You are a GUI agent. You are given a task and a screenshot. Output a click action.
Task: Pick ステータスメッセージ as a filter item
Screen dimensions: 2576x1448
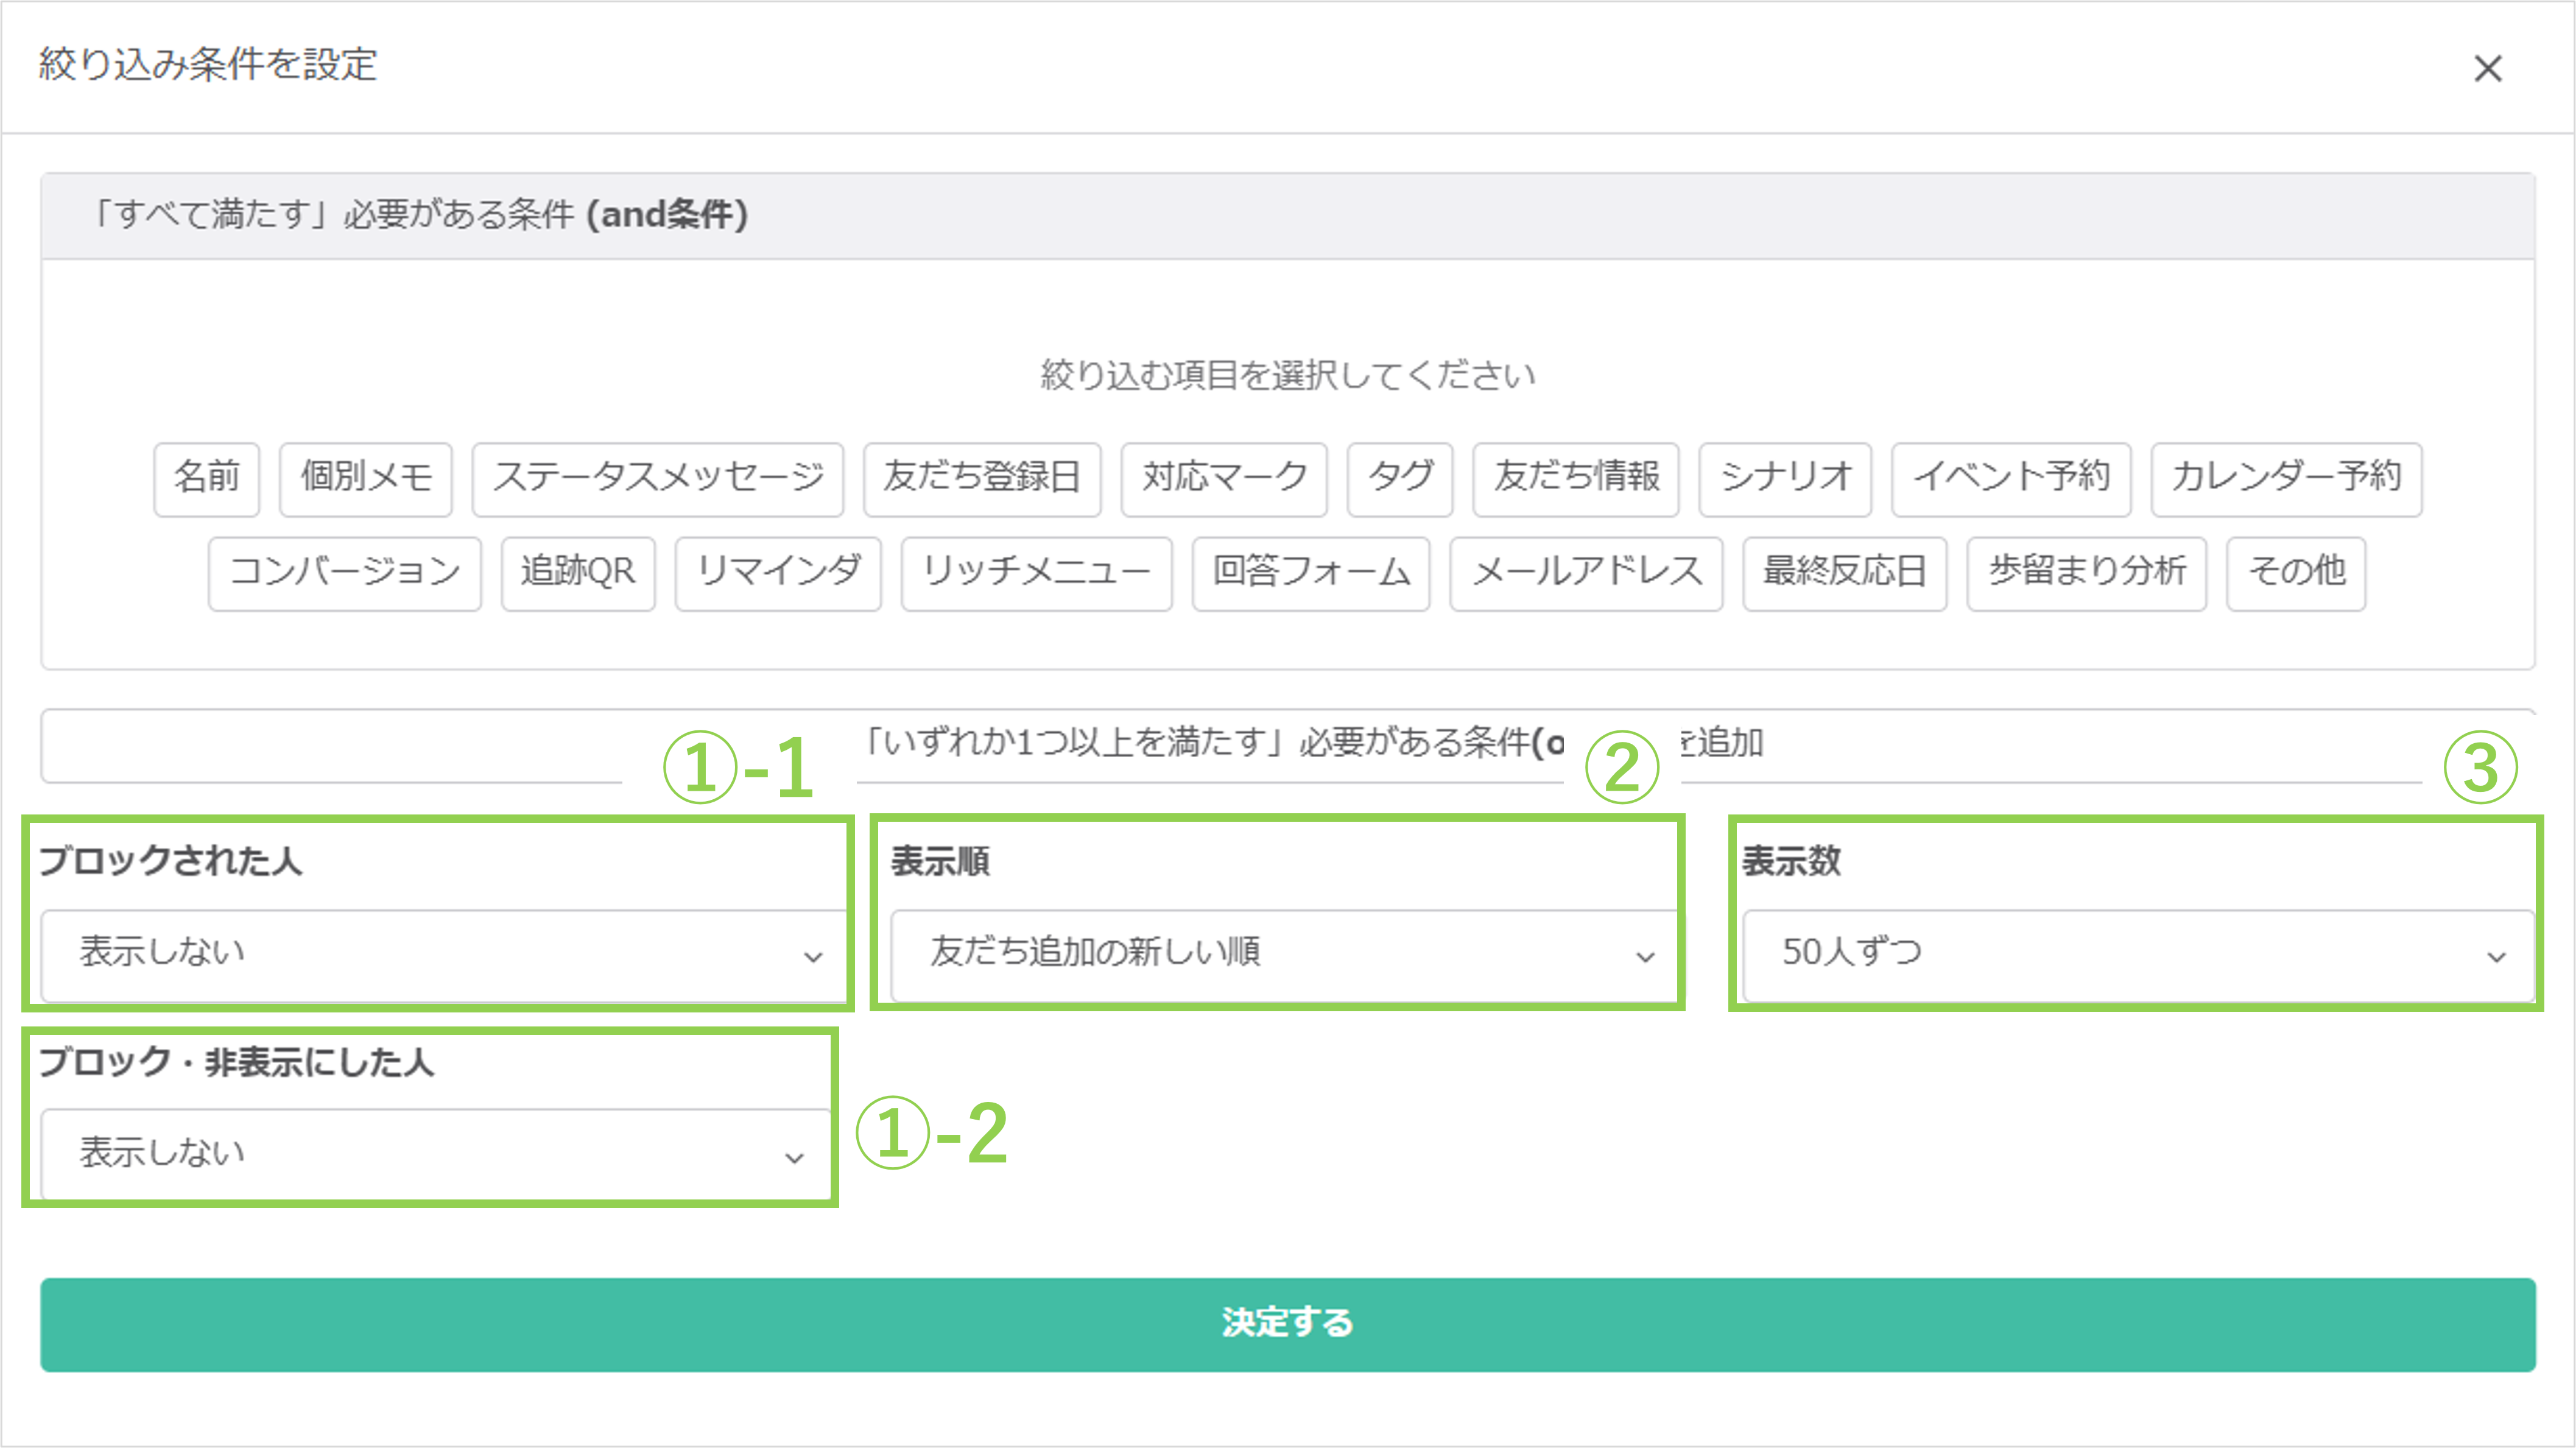click(658, 478)
